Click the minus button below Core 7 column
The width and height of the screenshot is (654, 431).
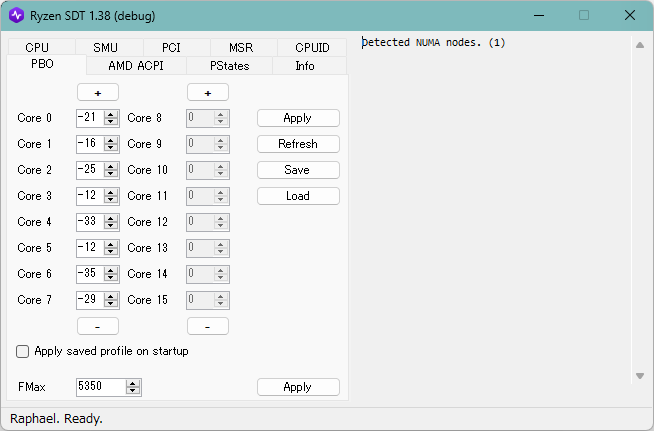pyautogui.click(x=98, y=326)
